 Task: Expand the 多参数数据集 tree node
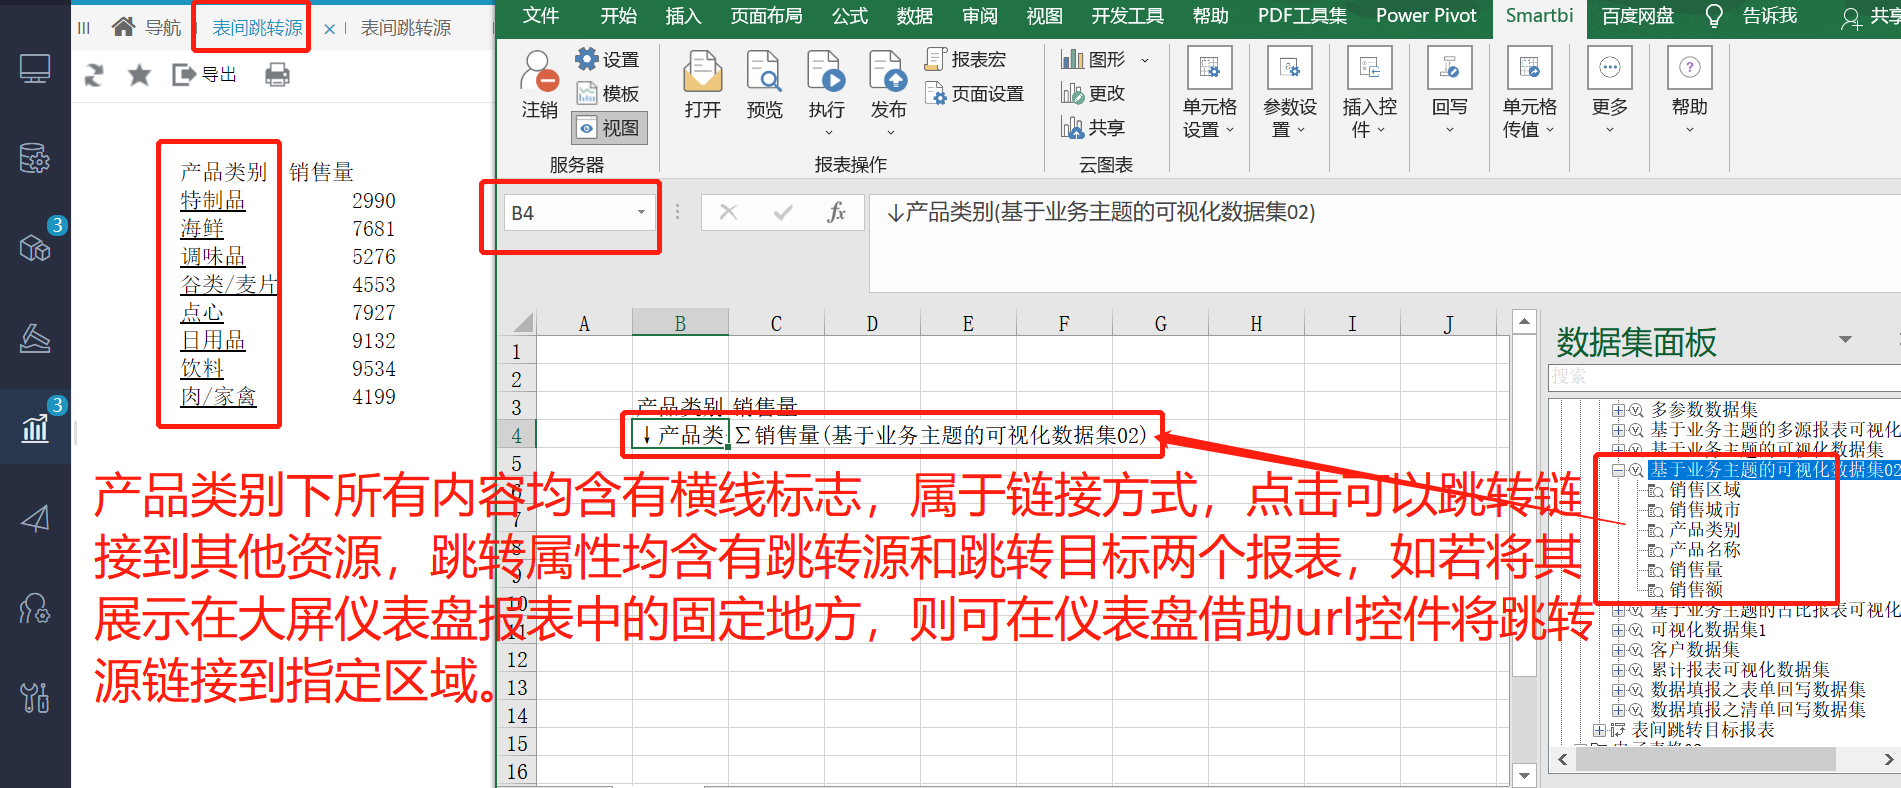tap(1617, 410)
